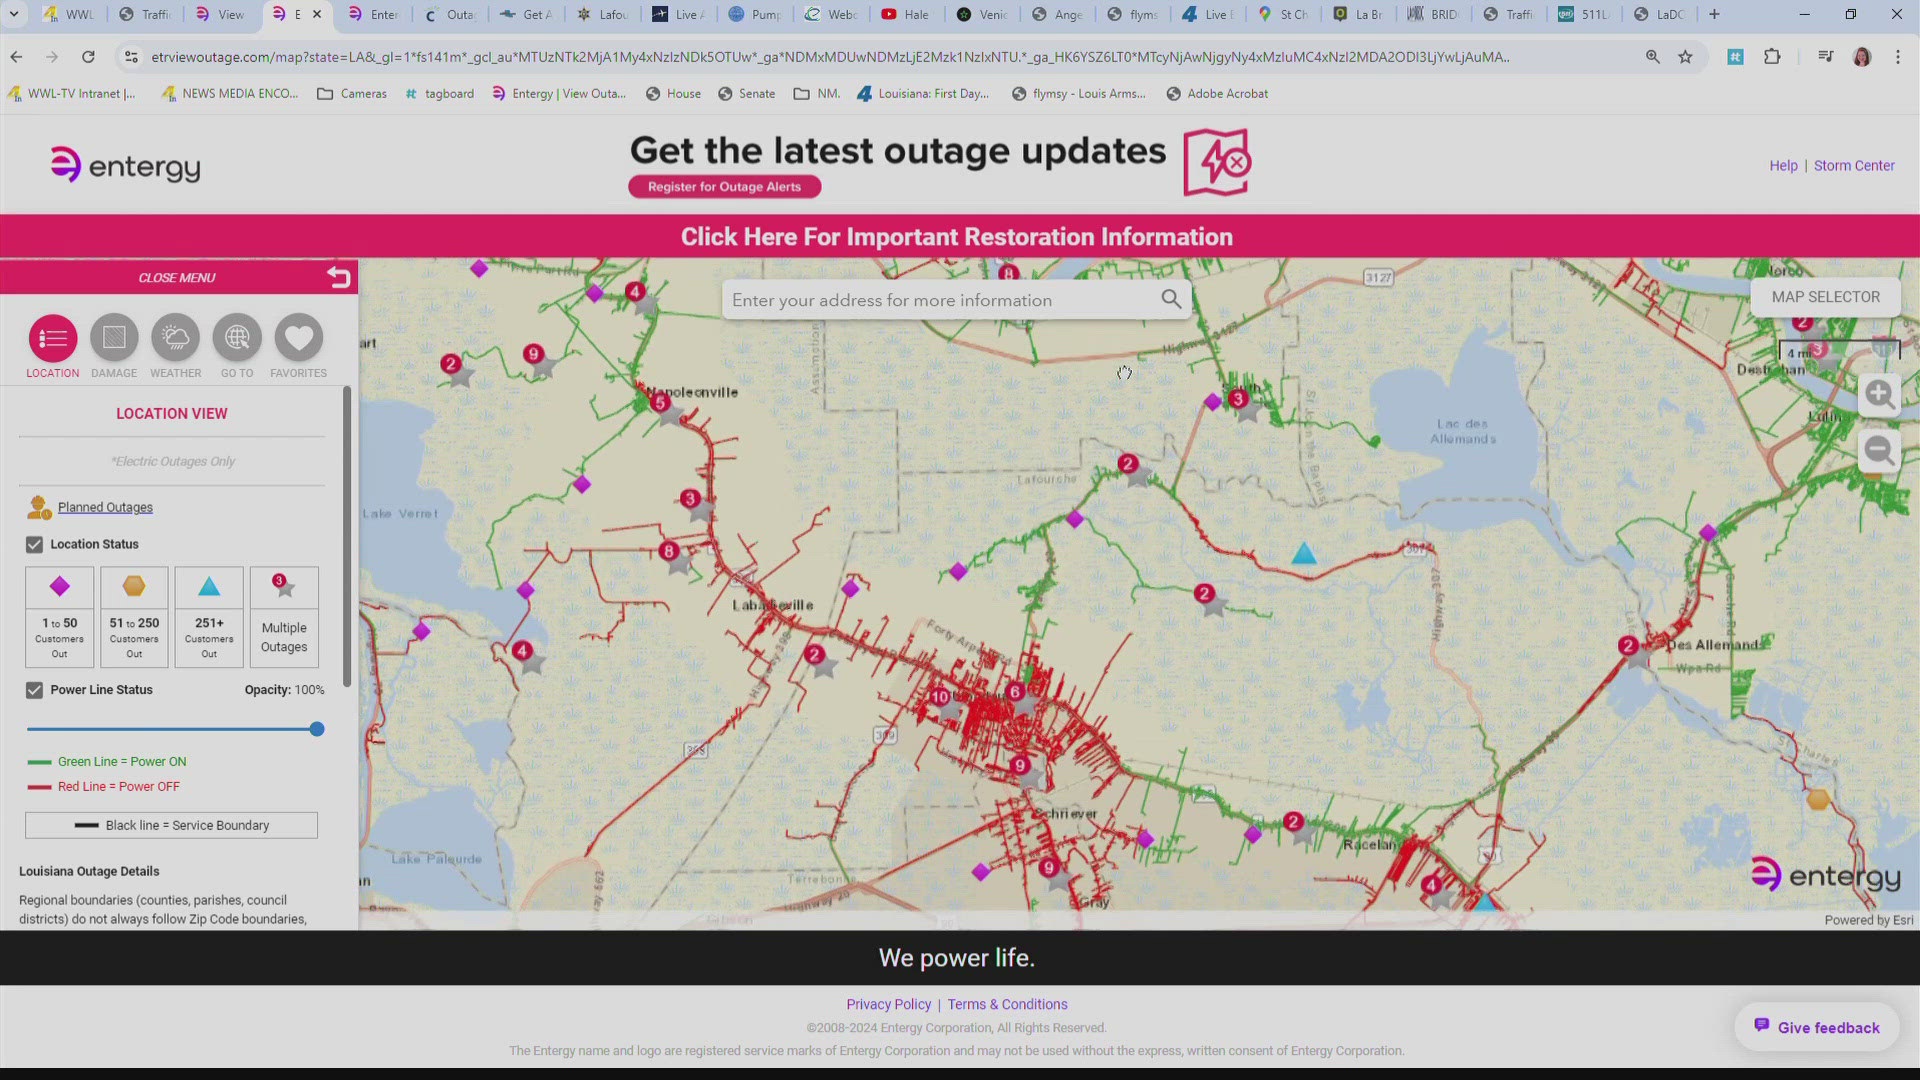
Task: Click the 'Louisiana Outage Details' heading
Action: (89, 872)
